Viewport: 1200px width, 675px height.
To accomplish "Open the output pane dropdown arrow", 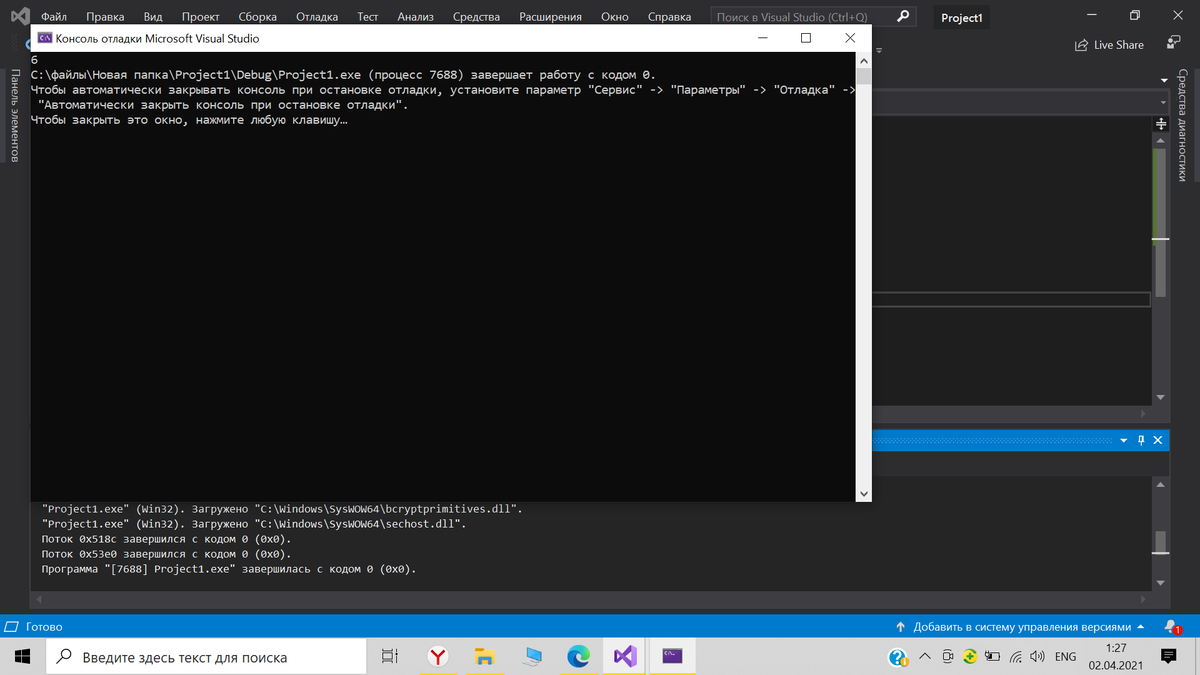I will 1123,440.
